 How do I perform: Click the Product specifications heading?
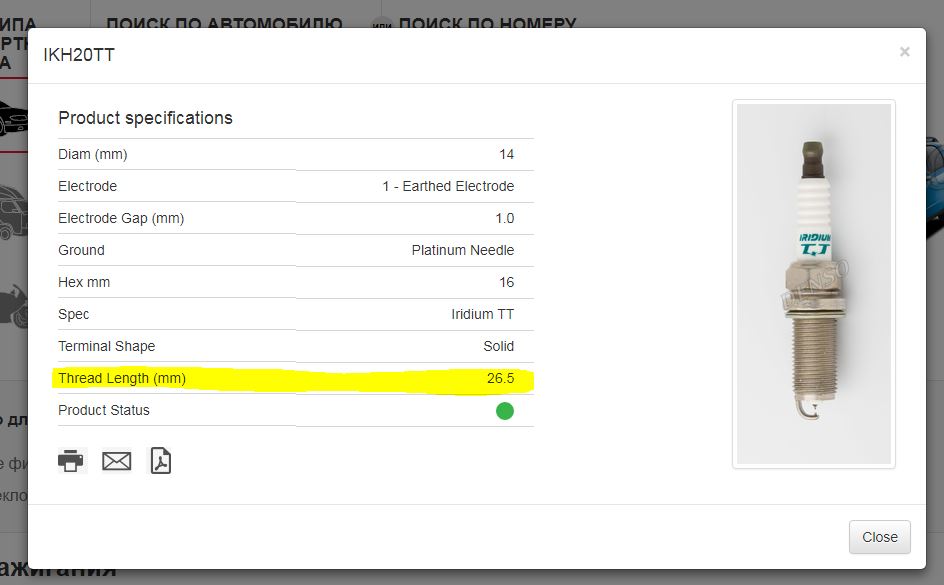coord(145,118)
